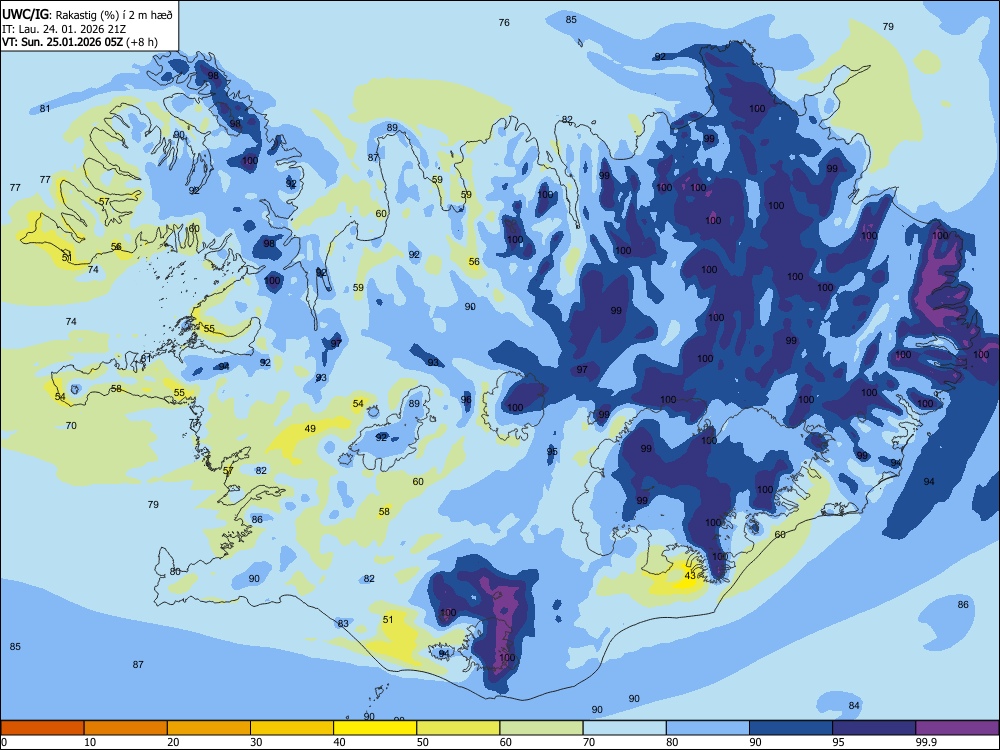Click the humidity value 96 on the map
1000x750 pixels.
coord(466,400)
